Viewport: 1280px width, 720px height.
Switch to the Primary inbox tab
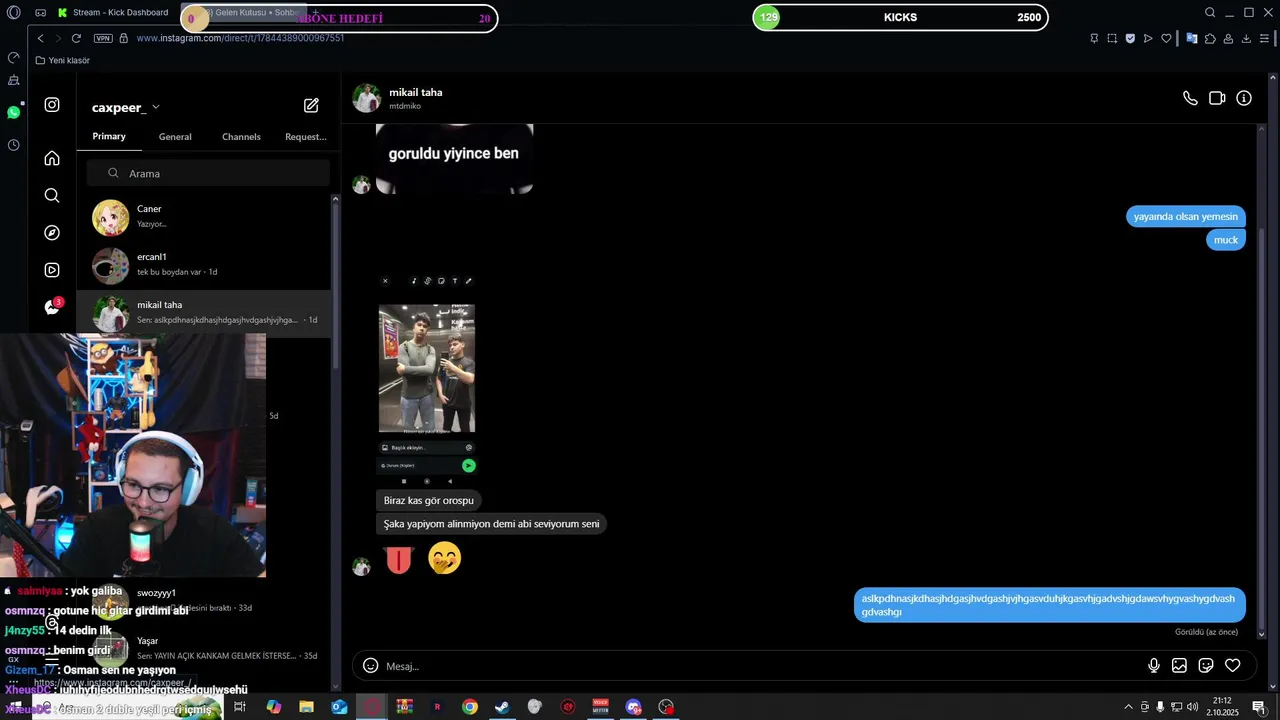click(x=109, y=136)
